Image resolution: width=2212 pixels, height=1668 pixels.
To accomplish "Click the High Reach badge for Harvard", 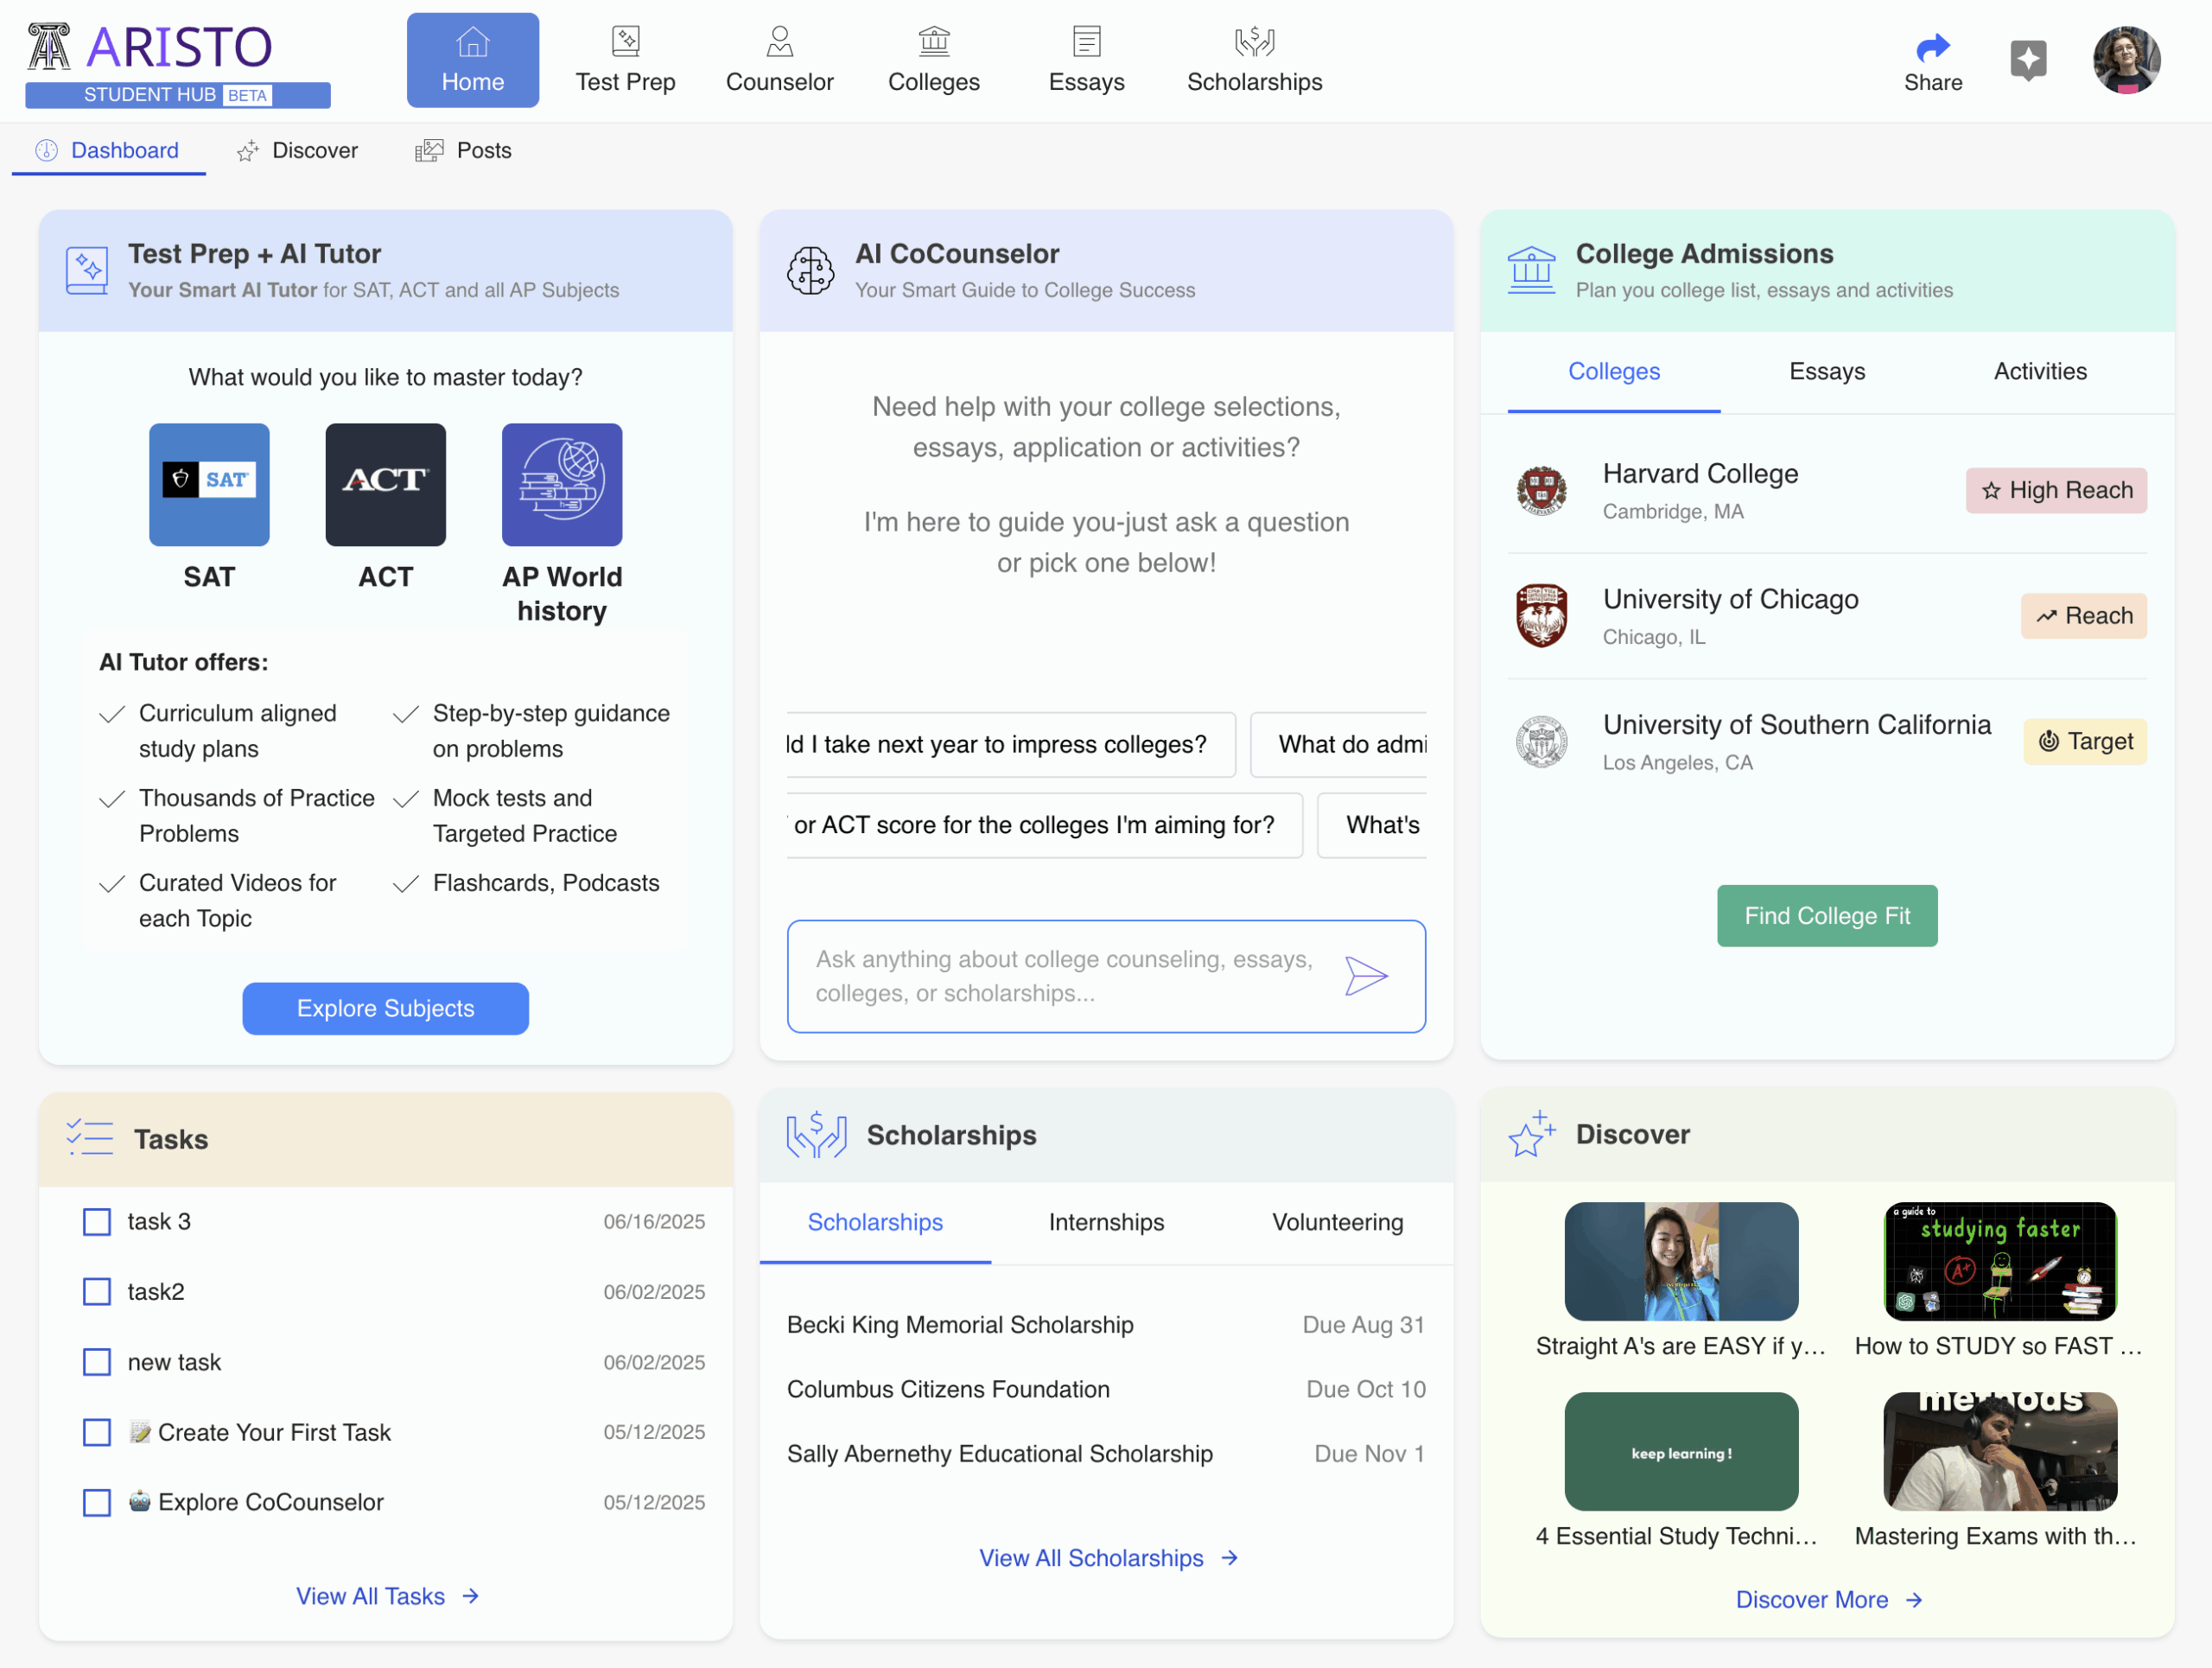I will pos(2055,490).
